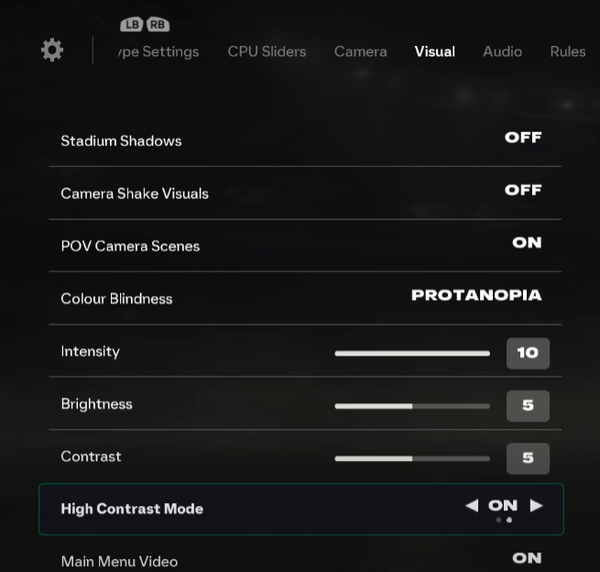Click right arrow on High Contrast Mode
600x572 pixels.
pyautogui.click(x=536, y=506)
